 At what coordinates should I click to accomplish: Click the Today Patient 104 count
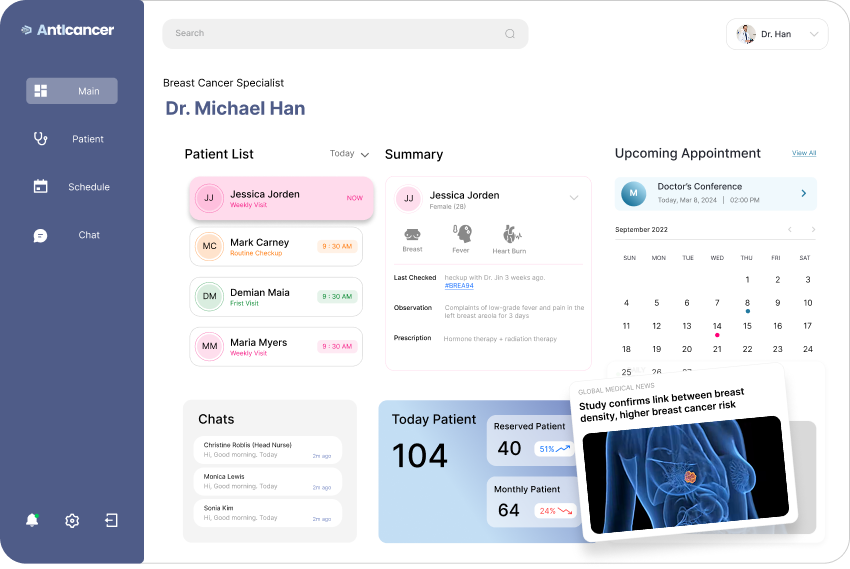(x=420, y=456)
